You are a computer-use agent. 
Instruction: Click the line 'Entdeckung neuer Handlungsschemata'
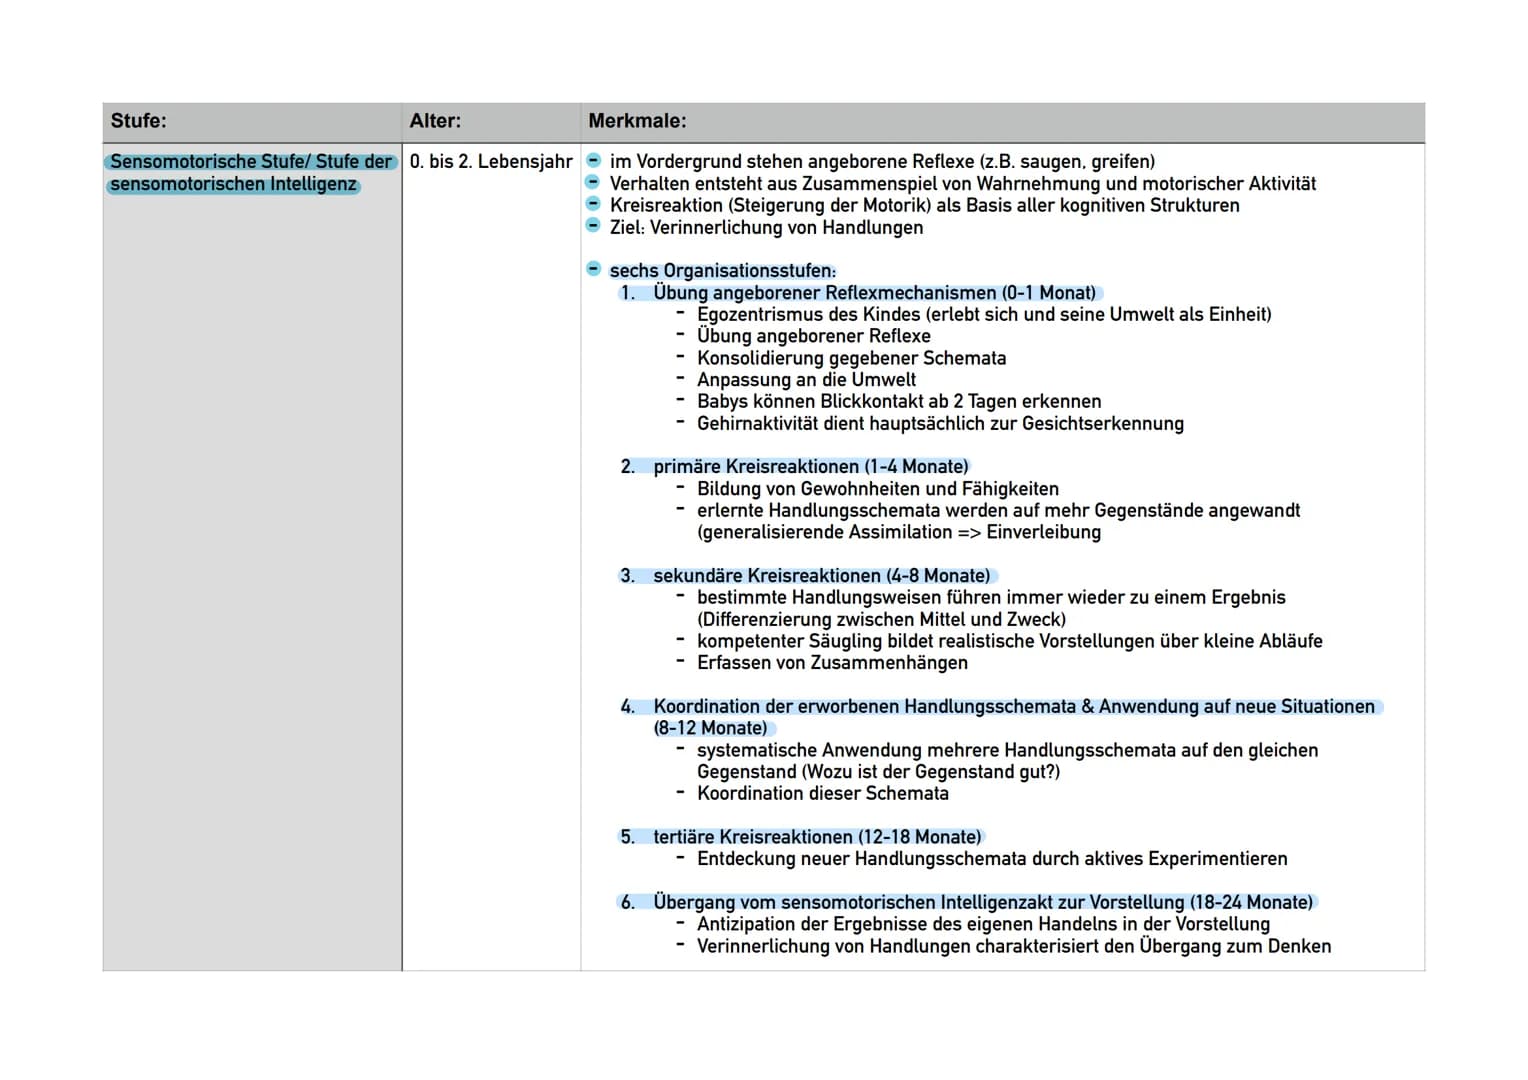pos(992,859)
